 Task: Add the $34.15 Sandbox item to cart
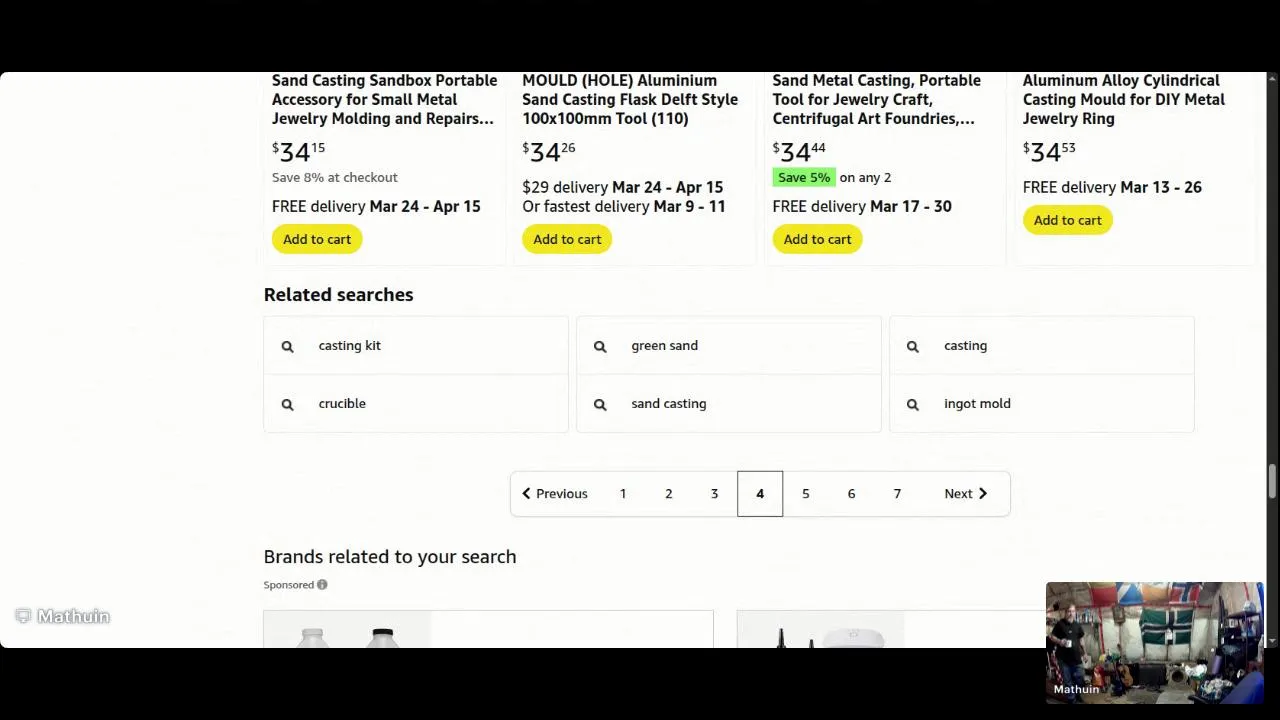[x=317, y=240]
